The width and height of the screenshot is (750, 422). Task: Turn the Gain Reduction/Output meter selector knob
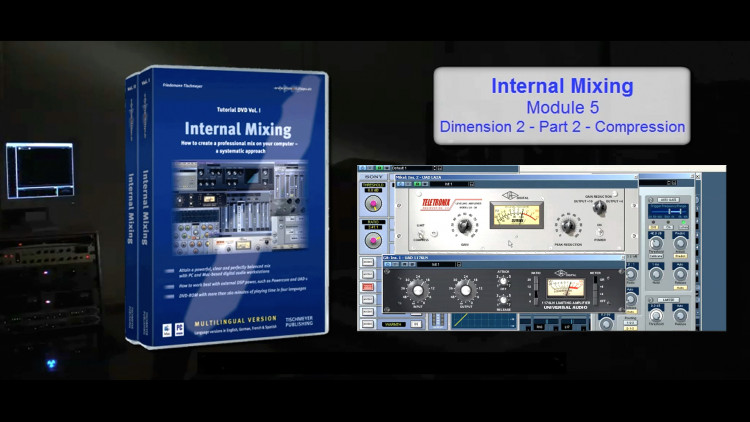pos(600,207)
